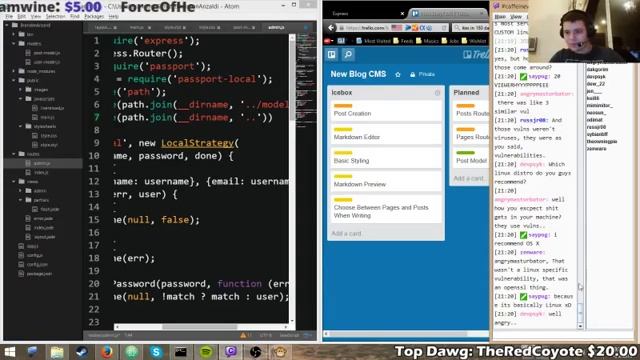Open the Jobs bookmarks folder
The height and width of the screenshot is (360, 640).
pyautogui.click(x=450, y=41)
